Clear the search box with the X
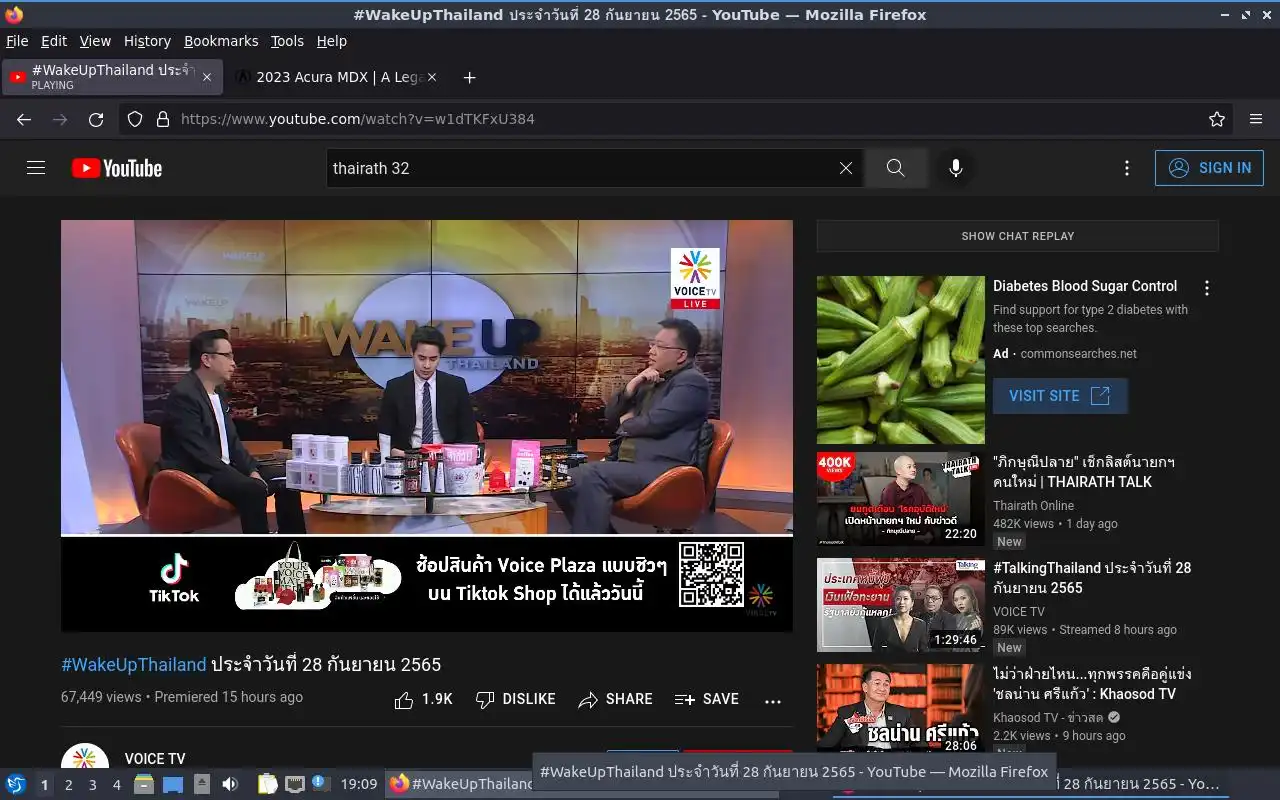The image size is (1280, 800). (x=846, y=168)
